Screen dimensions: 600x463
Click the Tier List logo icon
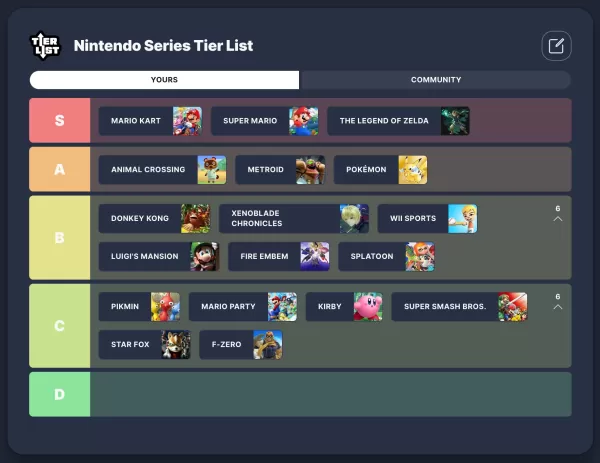[45, 45]
